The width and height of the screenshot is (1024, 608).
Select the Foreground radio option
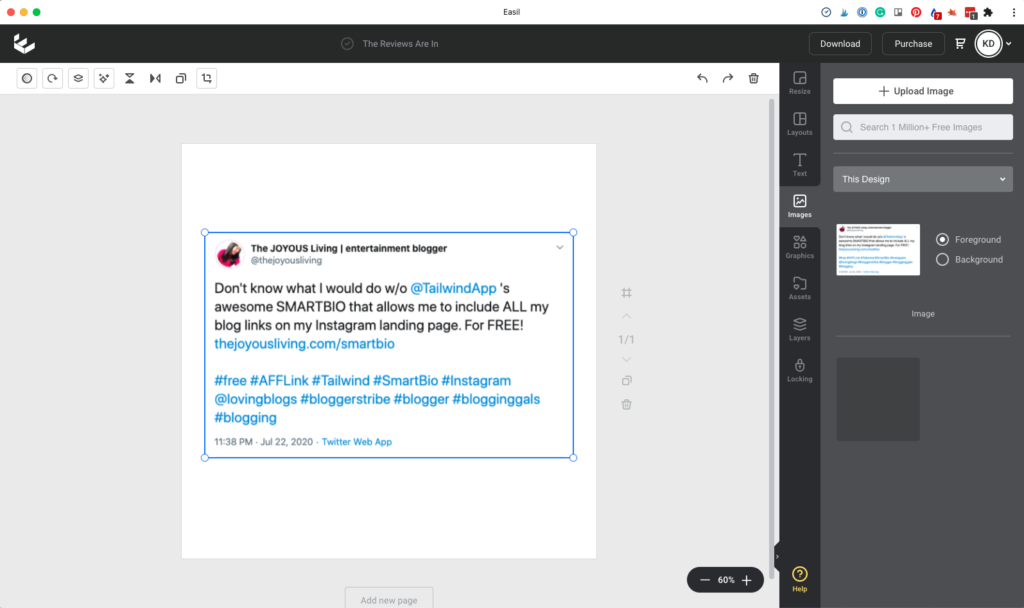pos(942,240)
